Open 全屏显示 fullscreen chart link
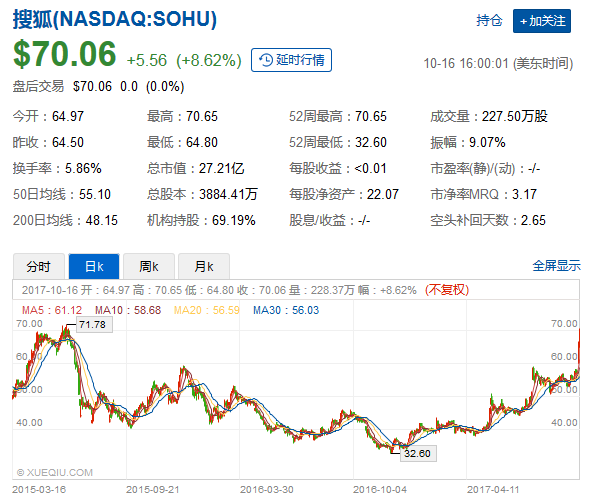 (556, 266)
